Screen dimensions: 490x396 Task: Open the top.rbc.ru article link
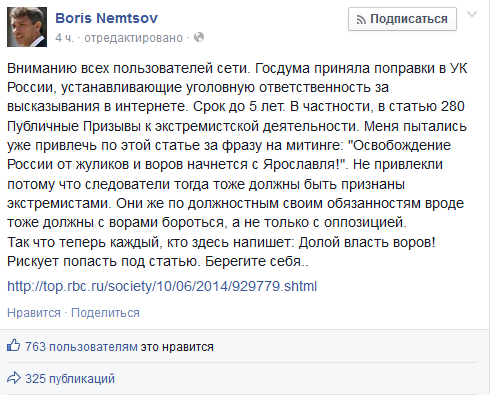[x=162, y=286]
